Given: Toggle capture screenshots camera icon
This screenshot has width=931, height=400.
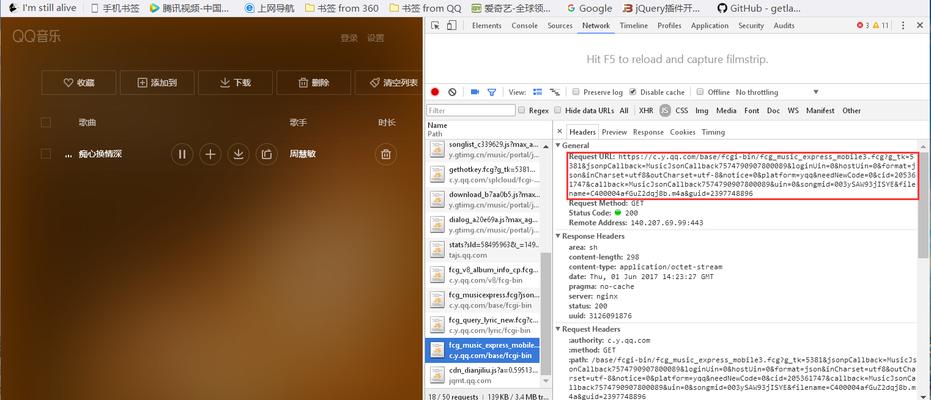Looking at the screenshot, I should pos(474,92).
